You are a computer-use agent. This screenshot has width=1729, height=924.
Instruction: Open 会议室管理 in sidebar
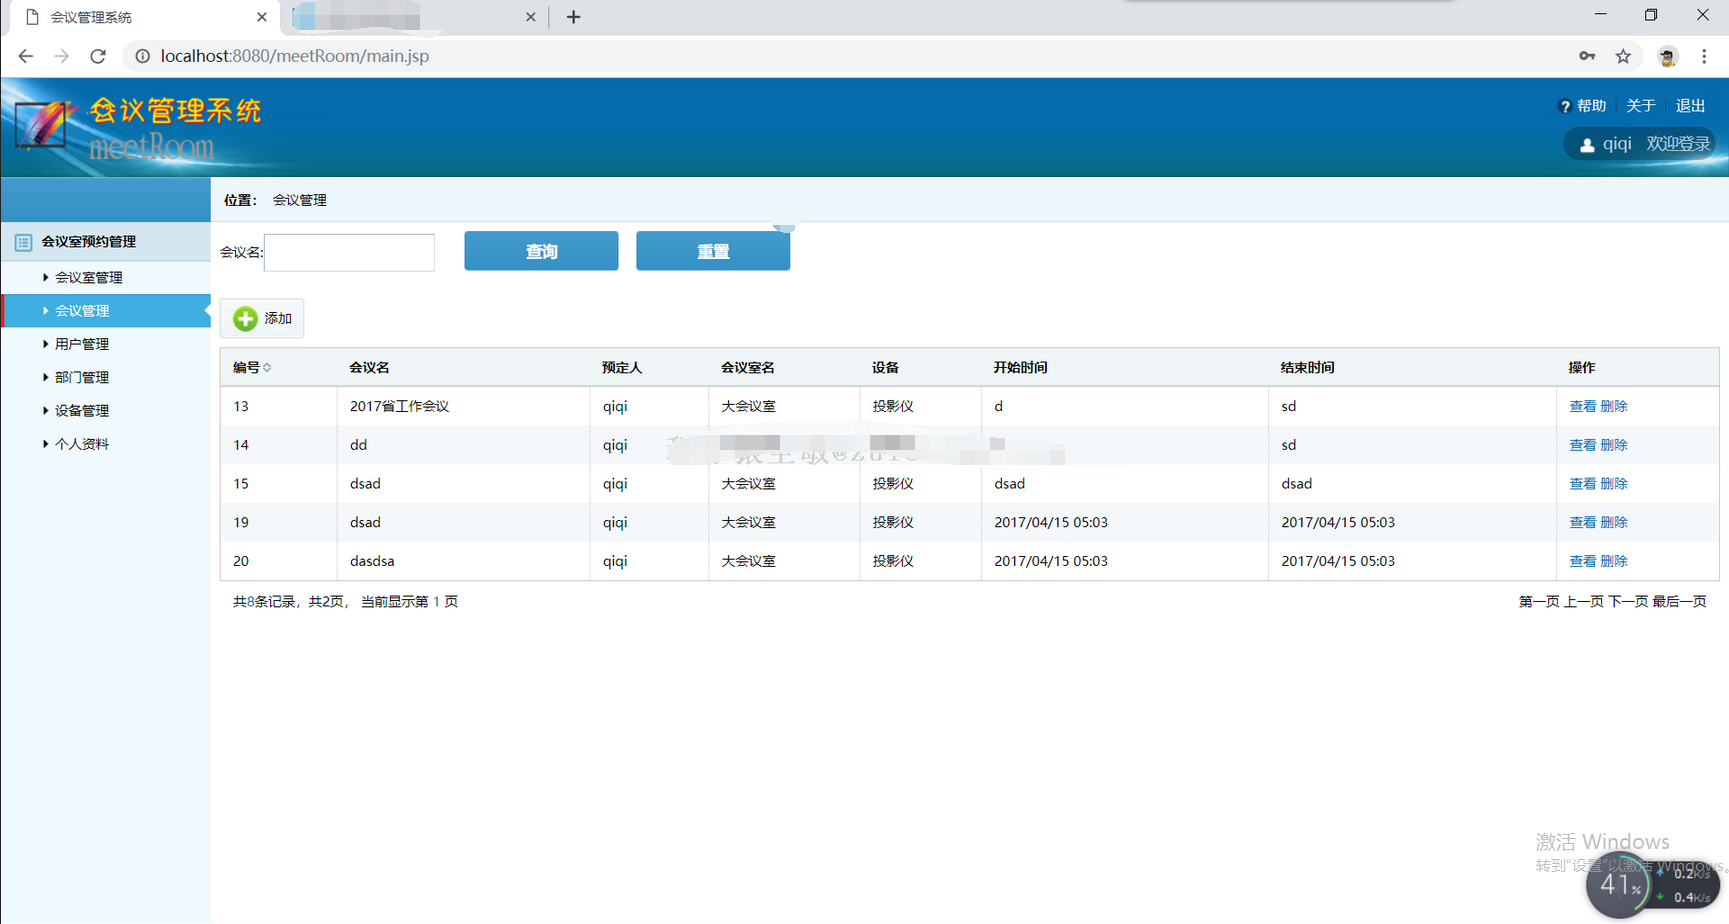click(x=89, y=278)
